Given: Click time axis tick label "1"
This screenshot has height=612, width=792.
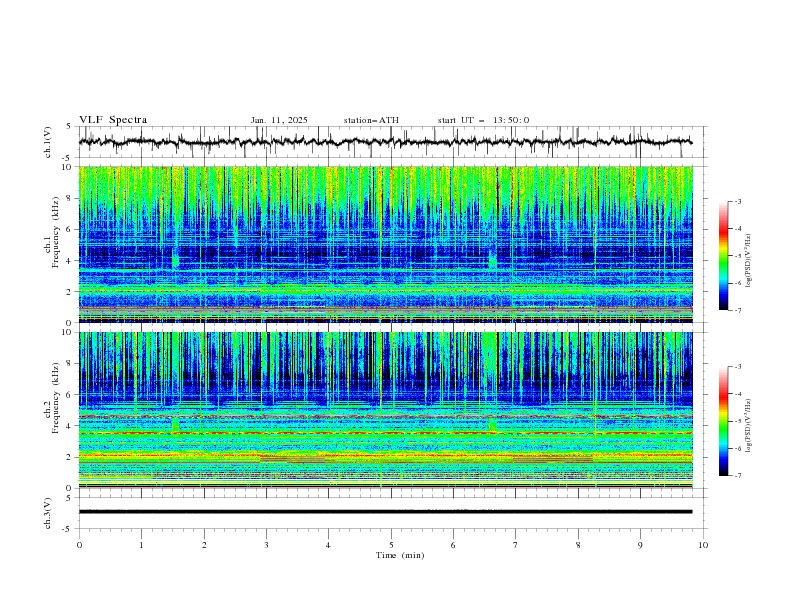Looking at the screenshot, I should 141,545.
